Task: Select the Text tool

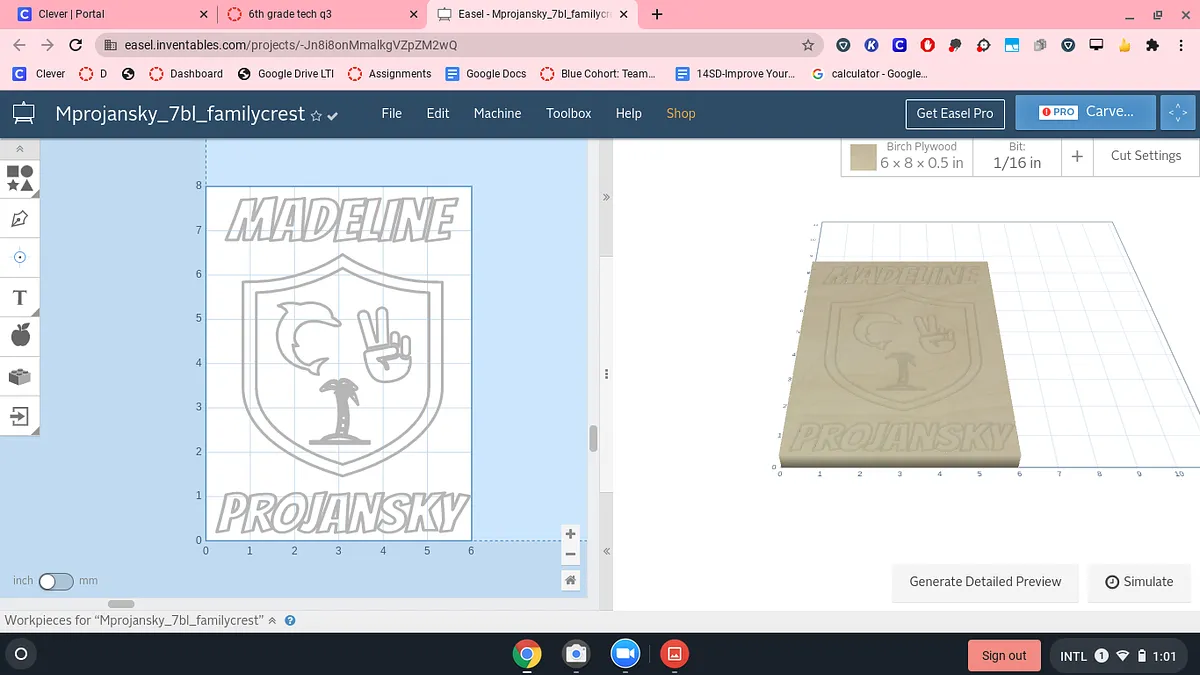Action: (x=20, y=297)
